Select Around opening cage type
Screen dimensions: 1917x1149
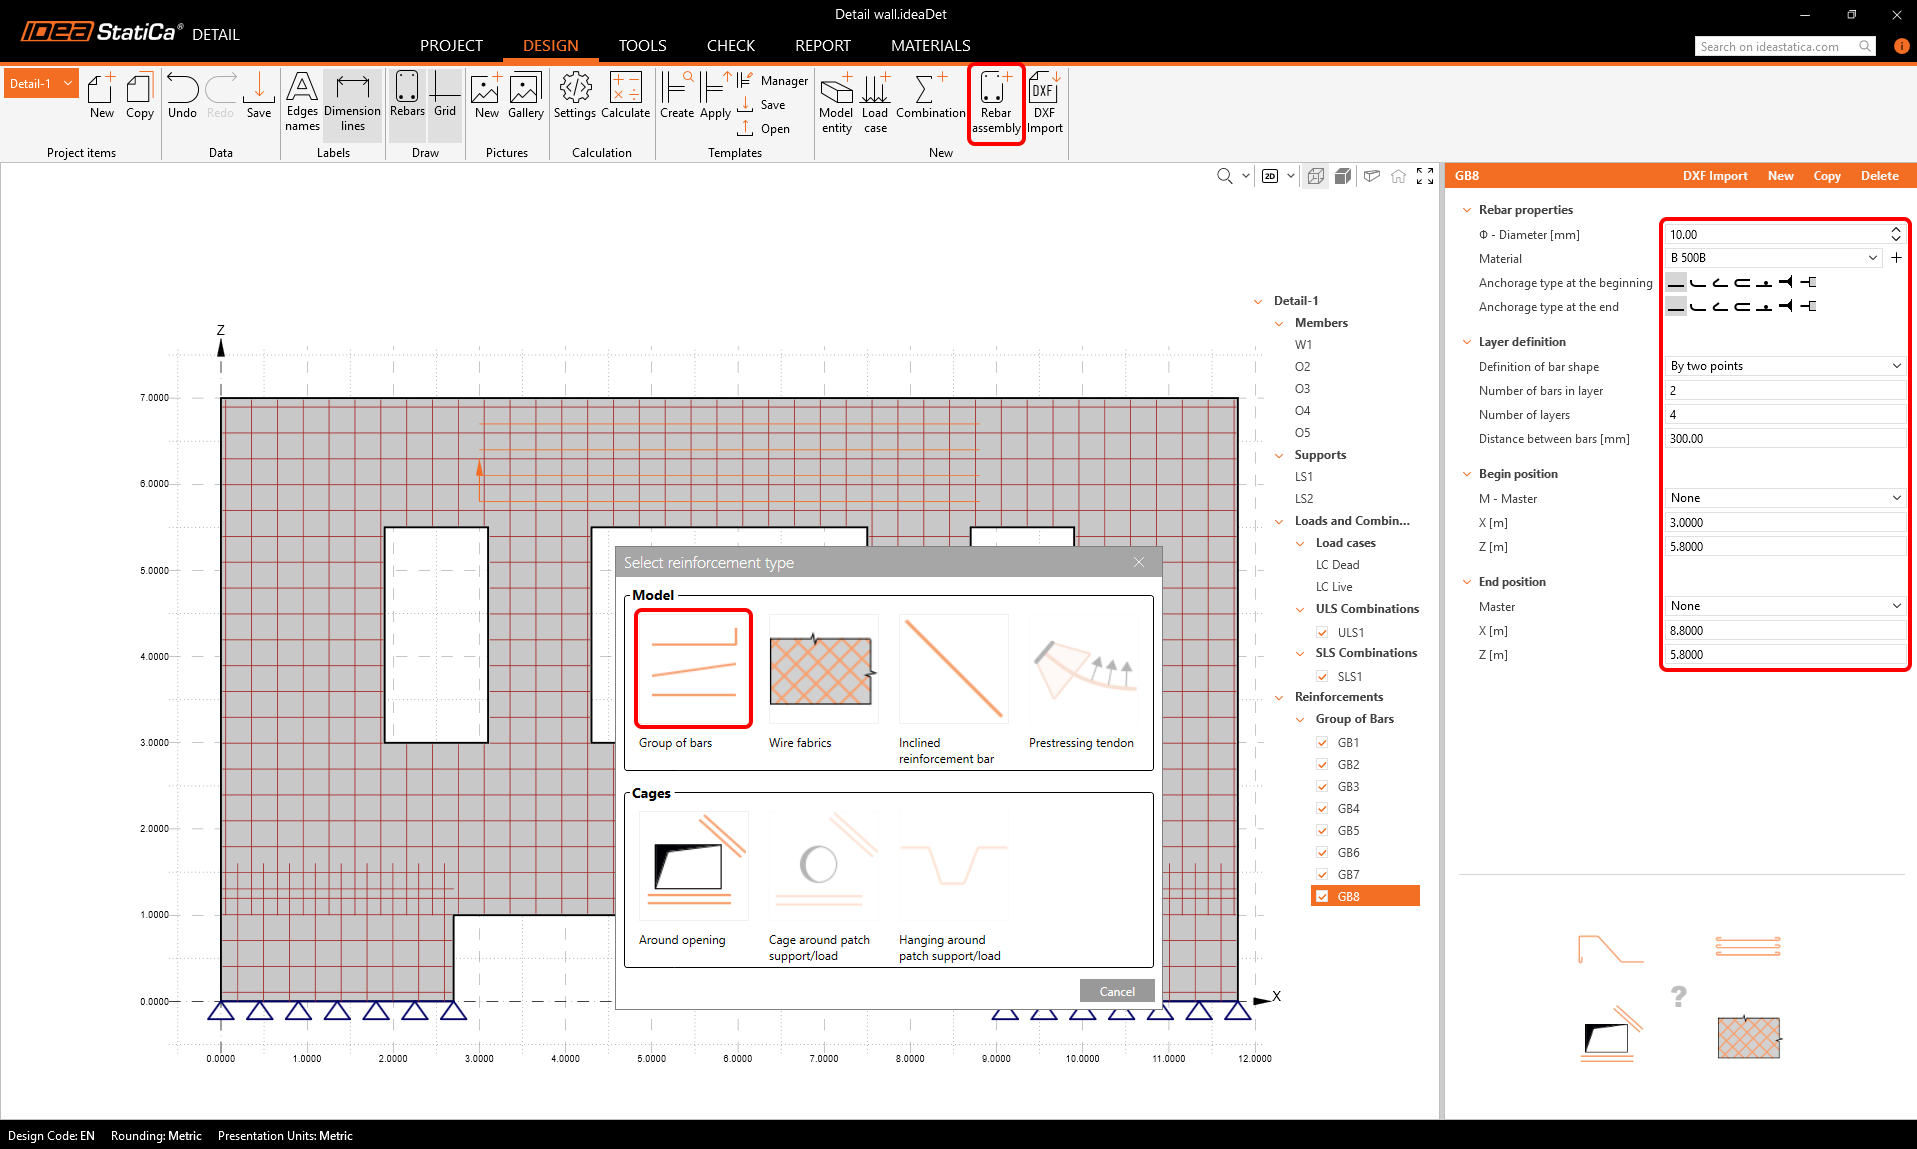[693, 866]
